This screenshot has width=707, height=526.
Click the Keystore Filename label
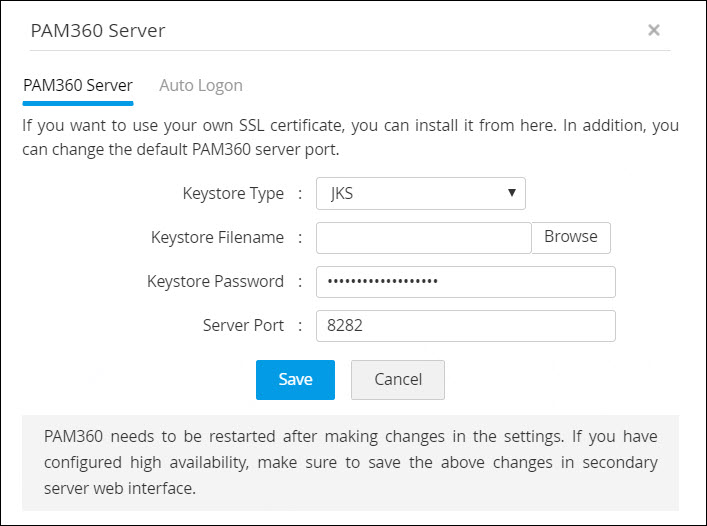[x=217, y=237]
